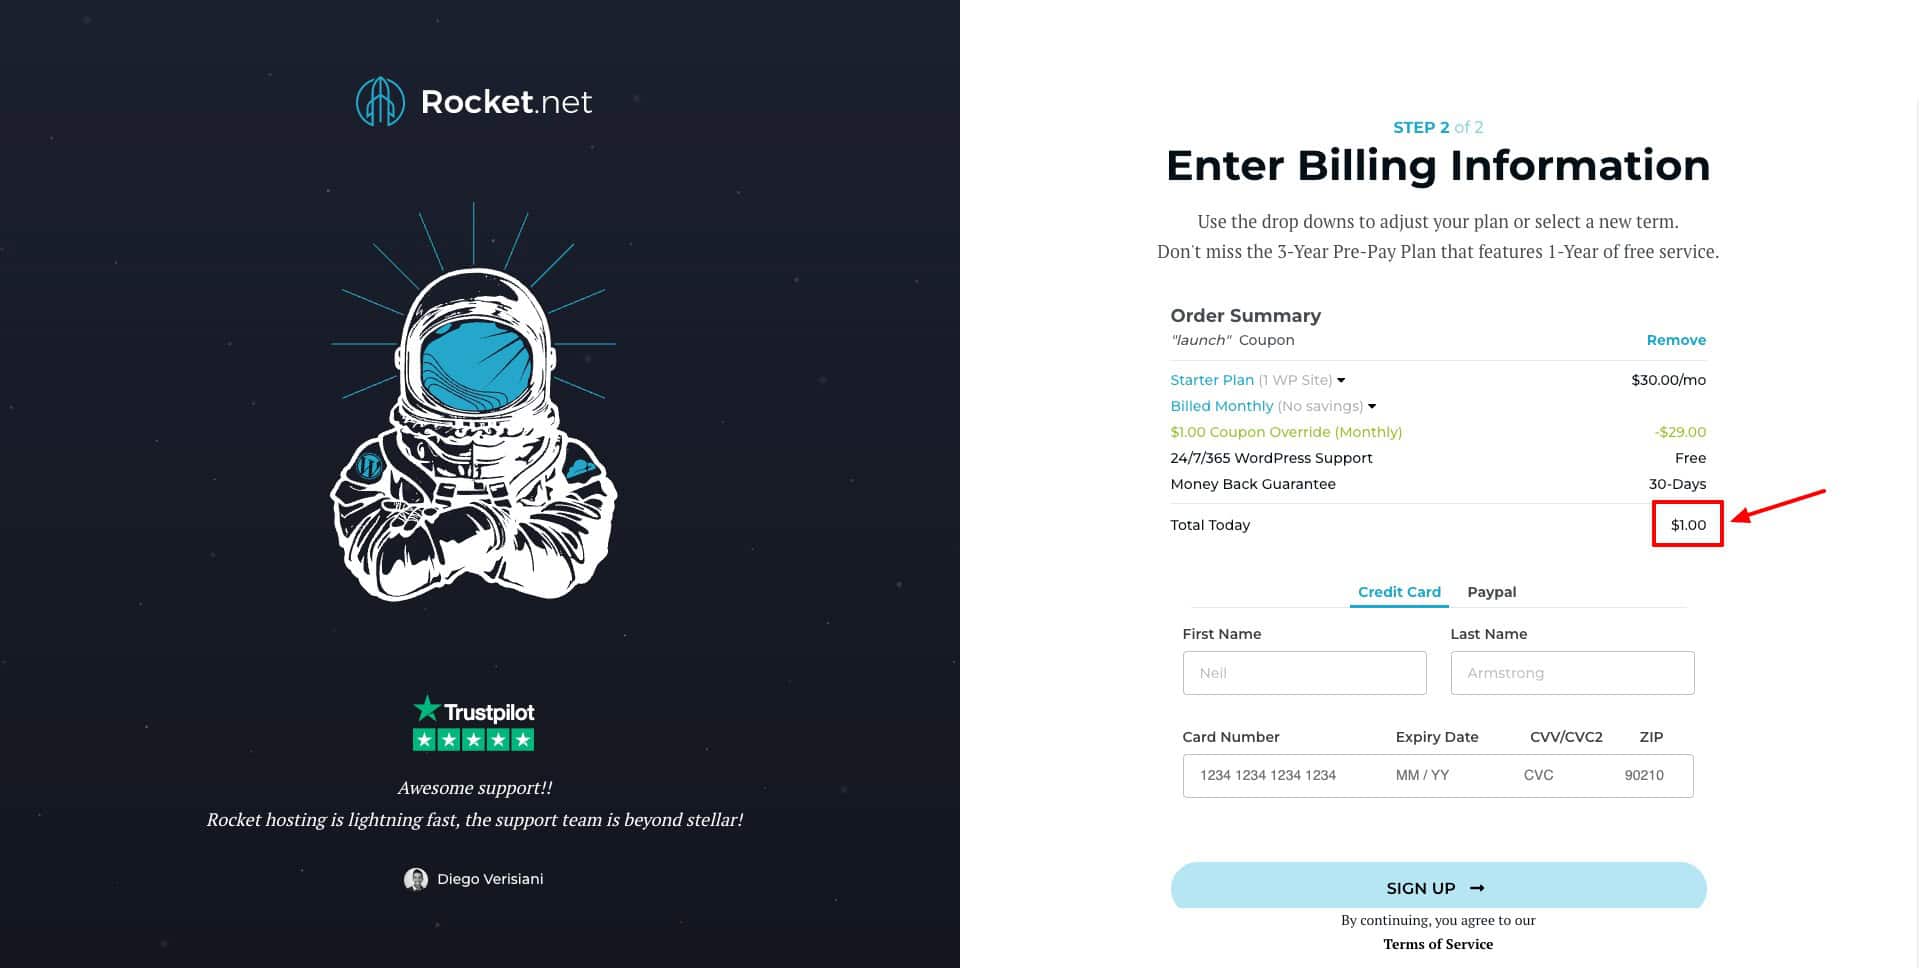The image size is (1920, 968).
Task: Click the arrow icon on Sign Up
Action: tap(1477, 888)
